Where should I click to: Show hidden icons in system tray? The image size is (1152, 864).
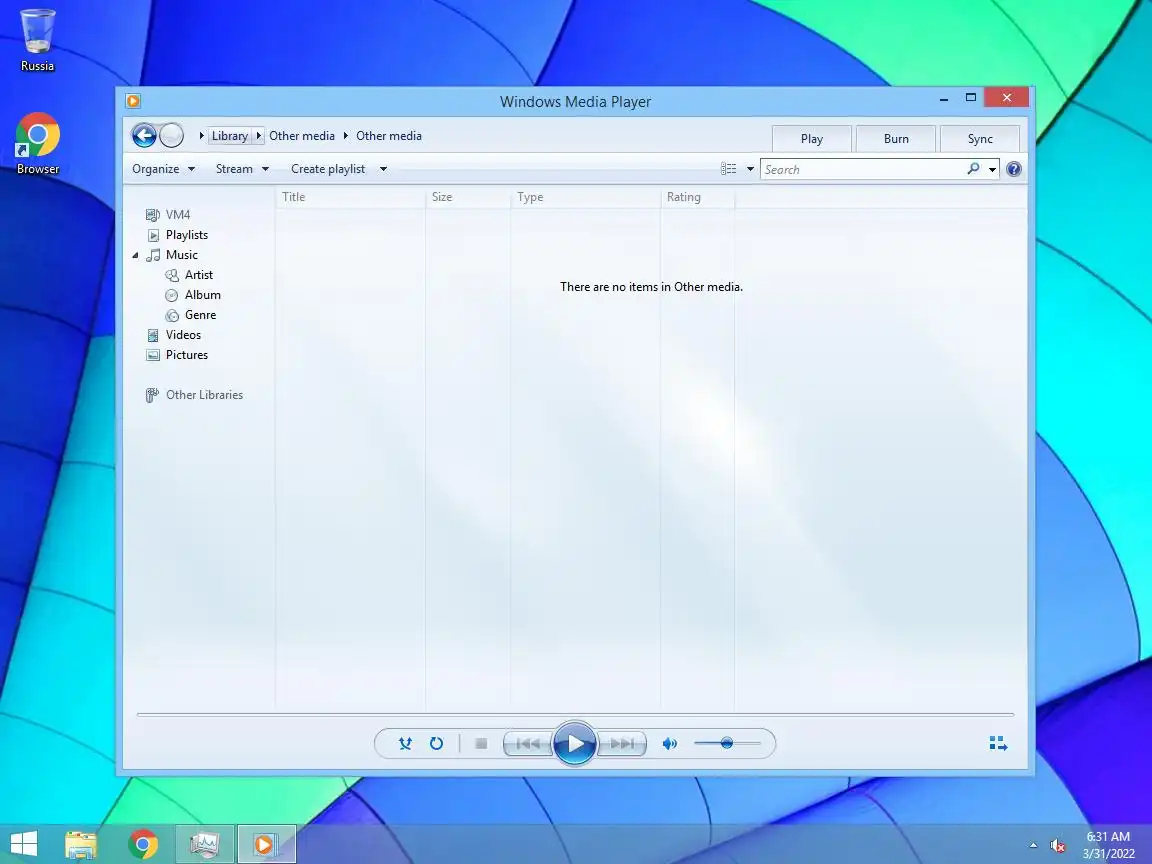click(x=1034, y=846)
